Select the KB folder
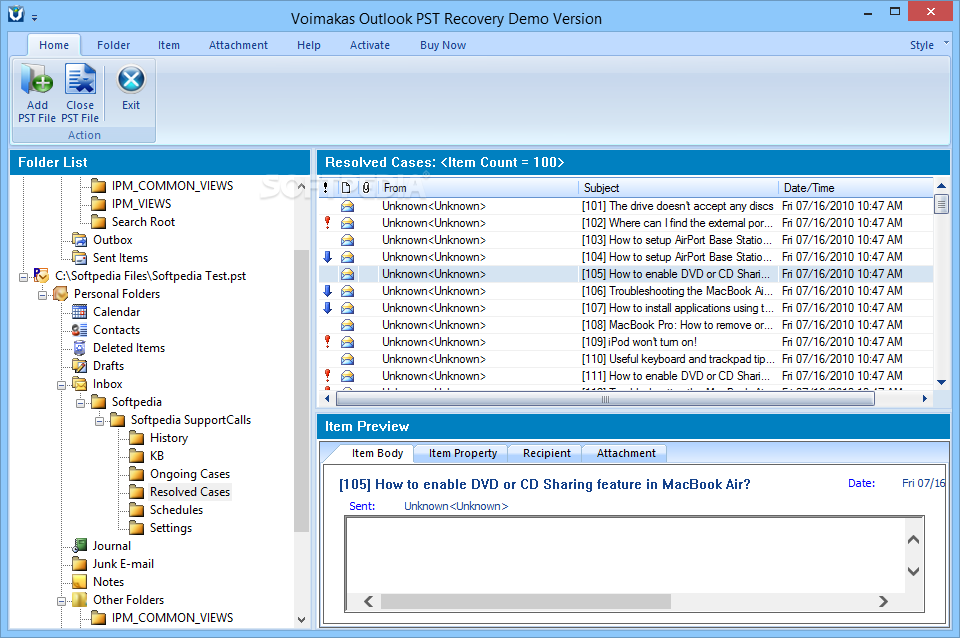This screenshot has height=638, width=960. point(157,456)
